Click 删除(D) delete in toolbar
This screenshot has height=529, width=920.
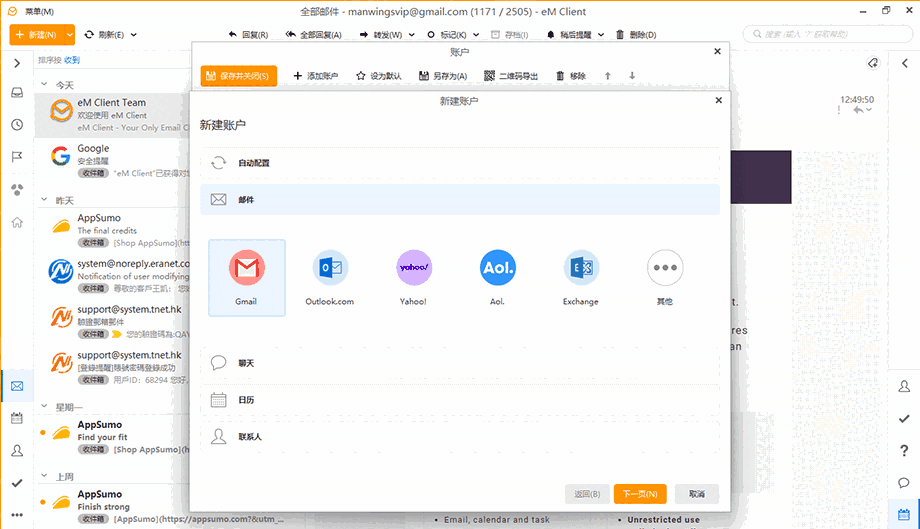pos(636,35)
